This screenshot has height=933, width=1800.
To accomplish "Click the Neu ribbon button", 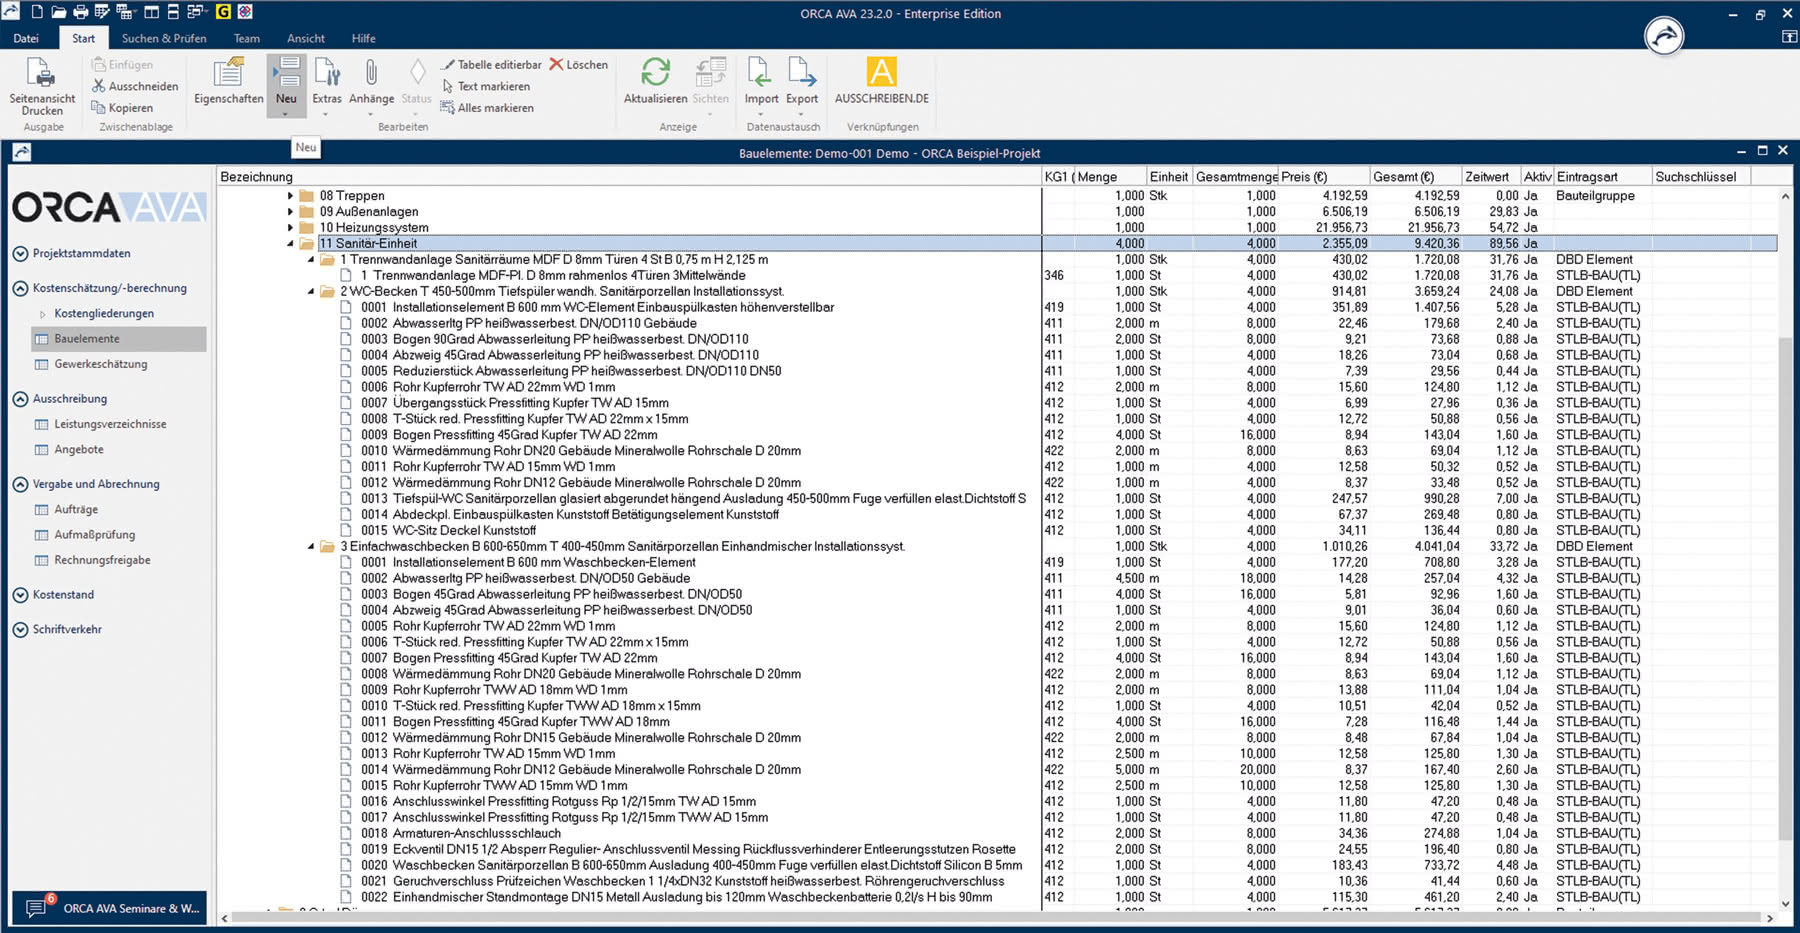I will [x=286, y=85].
